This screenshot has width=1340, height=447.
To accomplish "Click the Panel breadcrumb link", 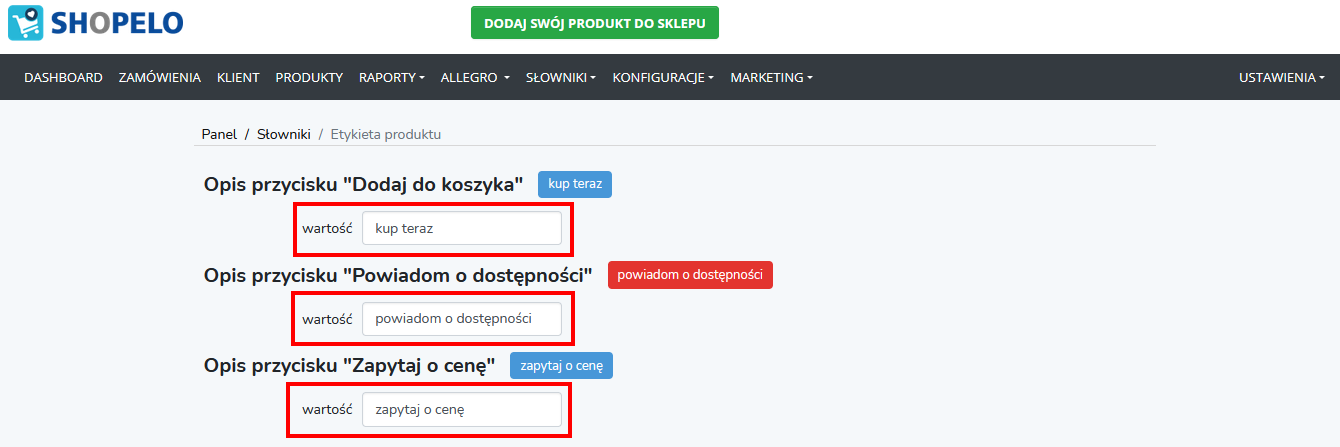I will (x=219, y=134).
